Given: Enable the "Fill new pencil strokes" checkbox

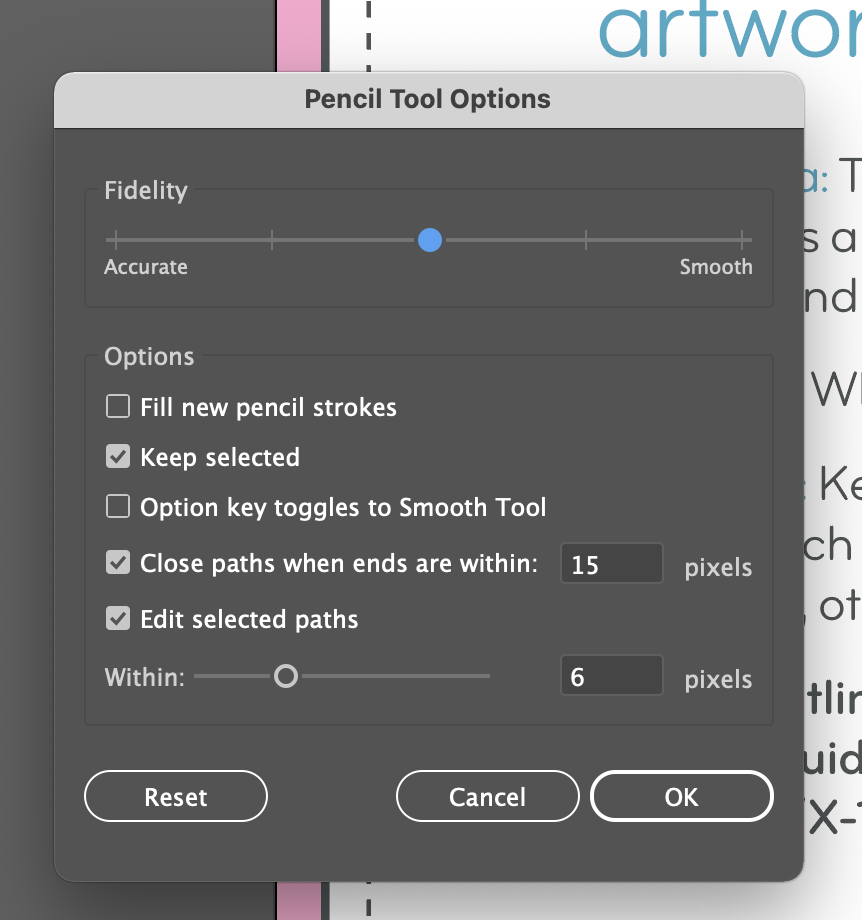Looking at the screenshot, I should pos(117,407).
